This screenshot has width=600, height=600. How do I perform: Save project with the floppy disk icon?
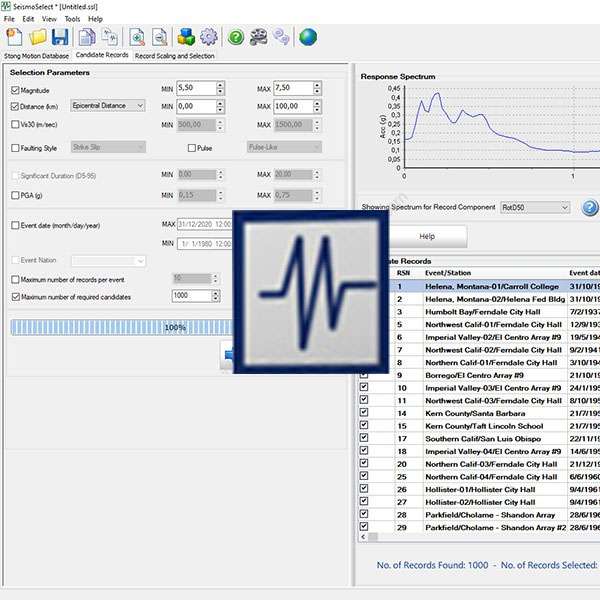(60, 38)
